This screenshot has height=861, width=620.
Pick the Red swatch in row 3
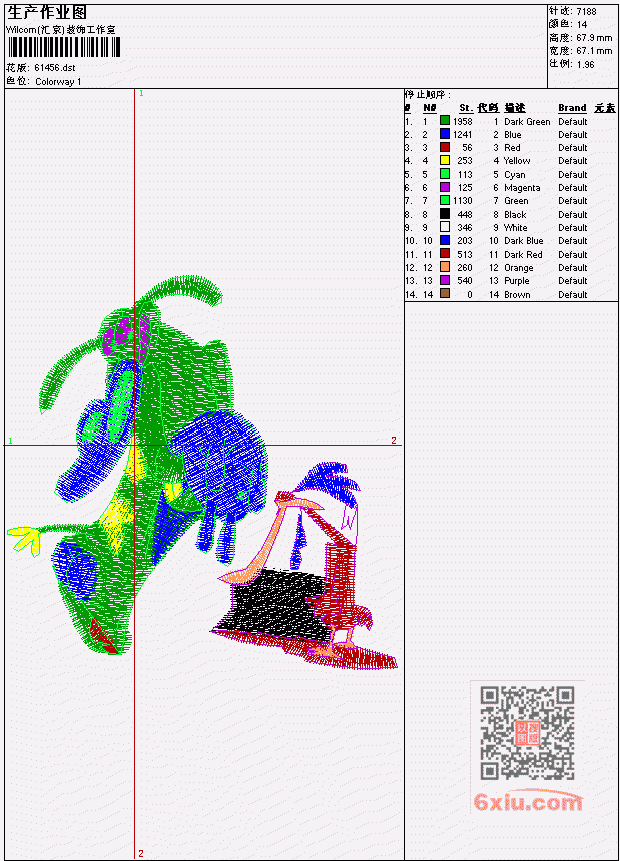pos(445,147)
